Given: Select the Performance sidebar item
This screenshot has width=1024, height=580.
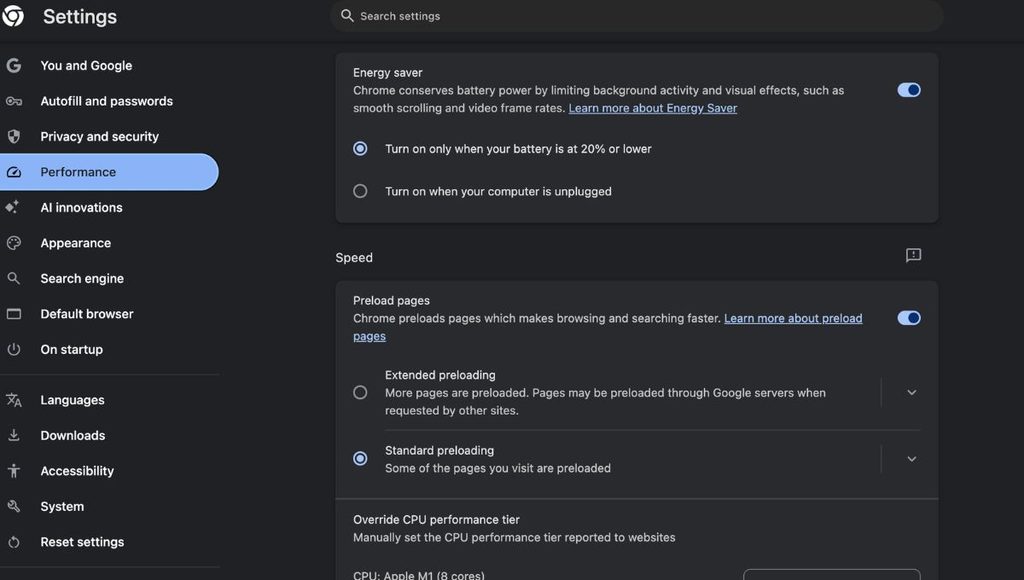Looking at the screenshot, I should (x=109, y=172).
